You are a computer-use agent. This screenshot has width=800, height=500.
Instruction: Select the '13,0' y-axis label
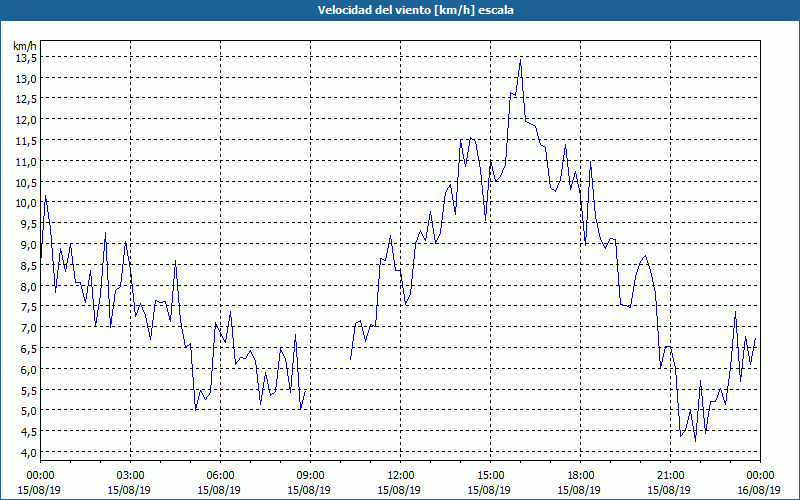[x=26, y=79]
